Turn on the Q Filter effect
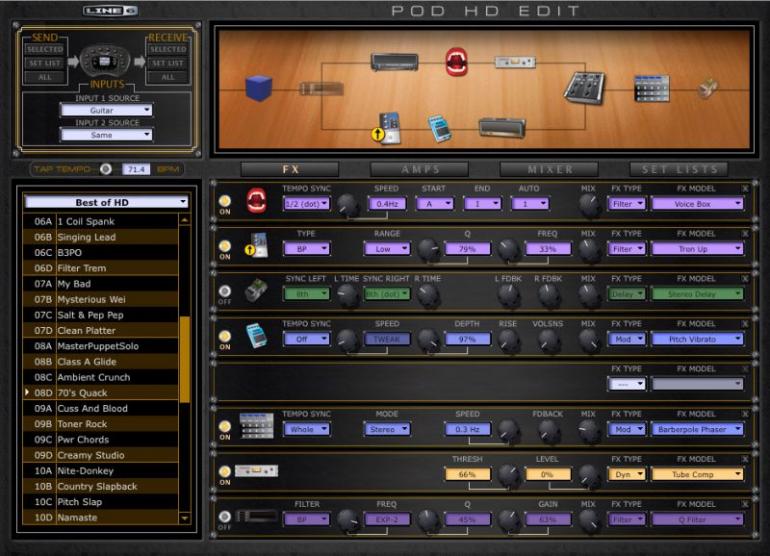Screen dimensions: 770x556 [224, 517]
